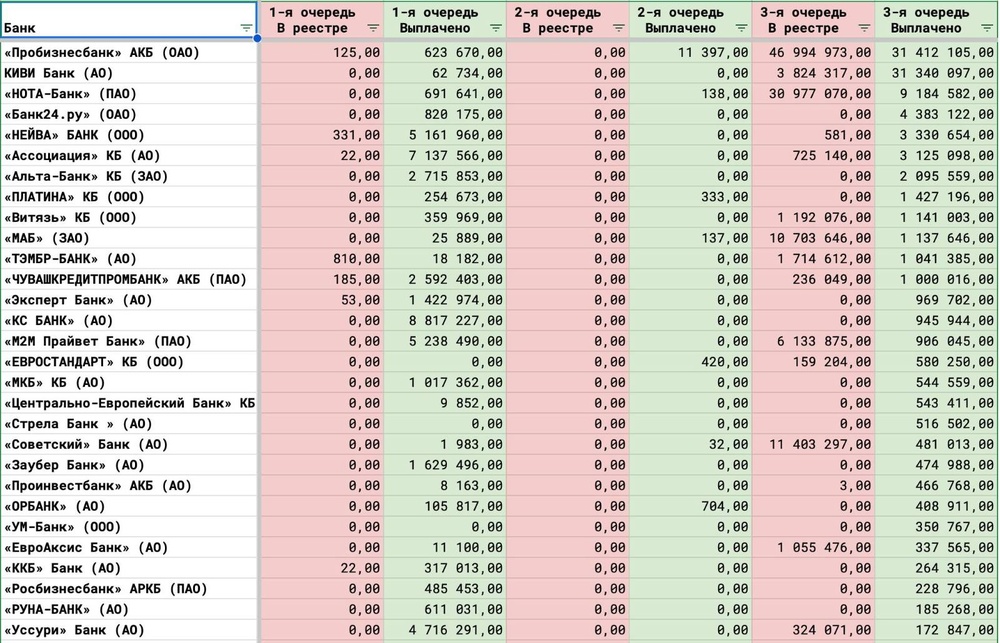
Task: Select the 704,00 cell in ОРБАНК row
Action: [690, 506]
